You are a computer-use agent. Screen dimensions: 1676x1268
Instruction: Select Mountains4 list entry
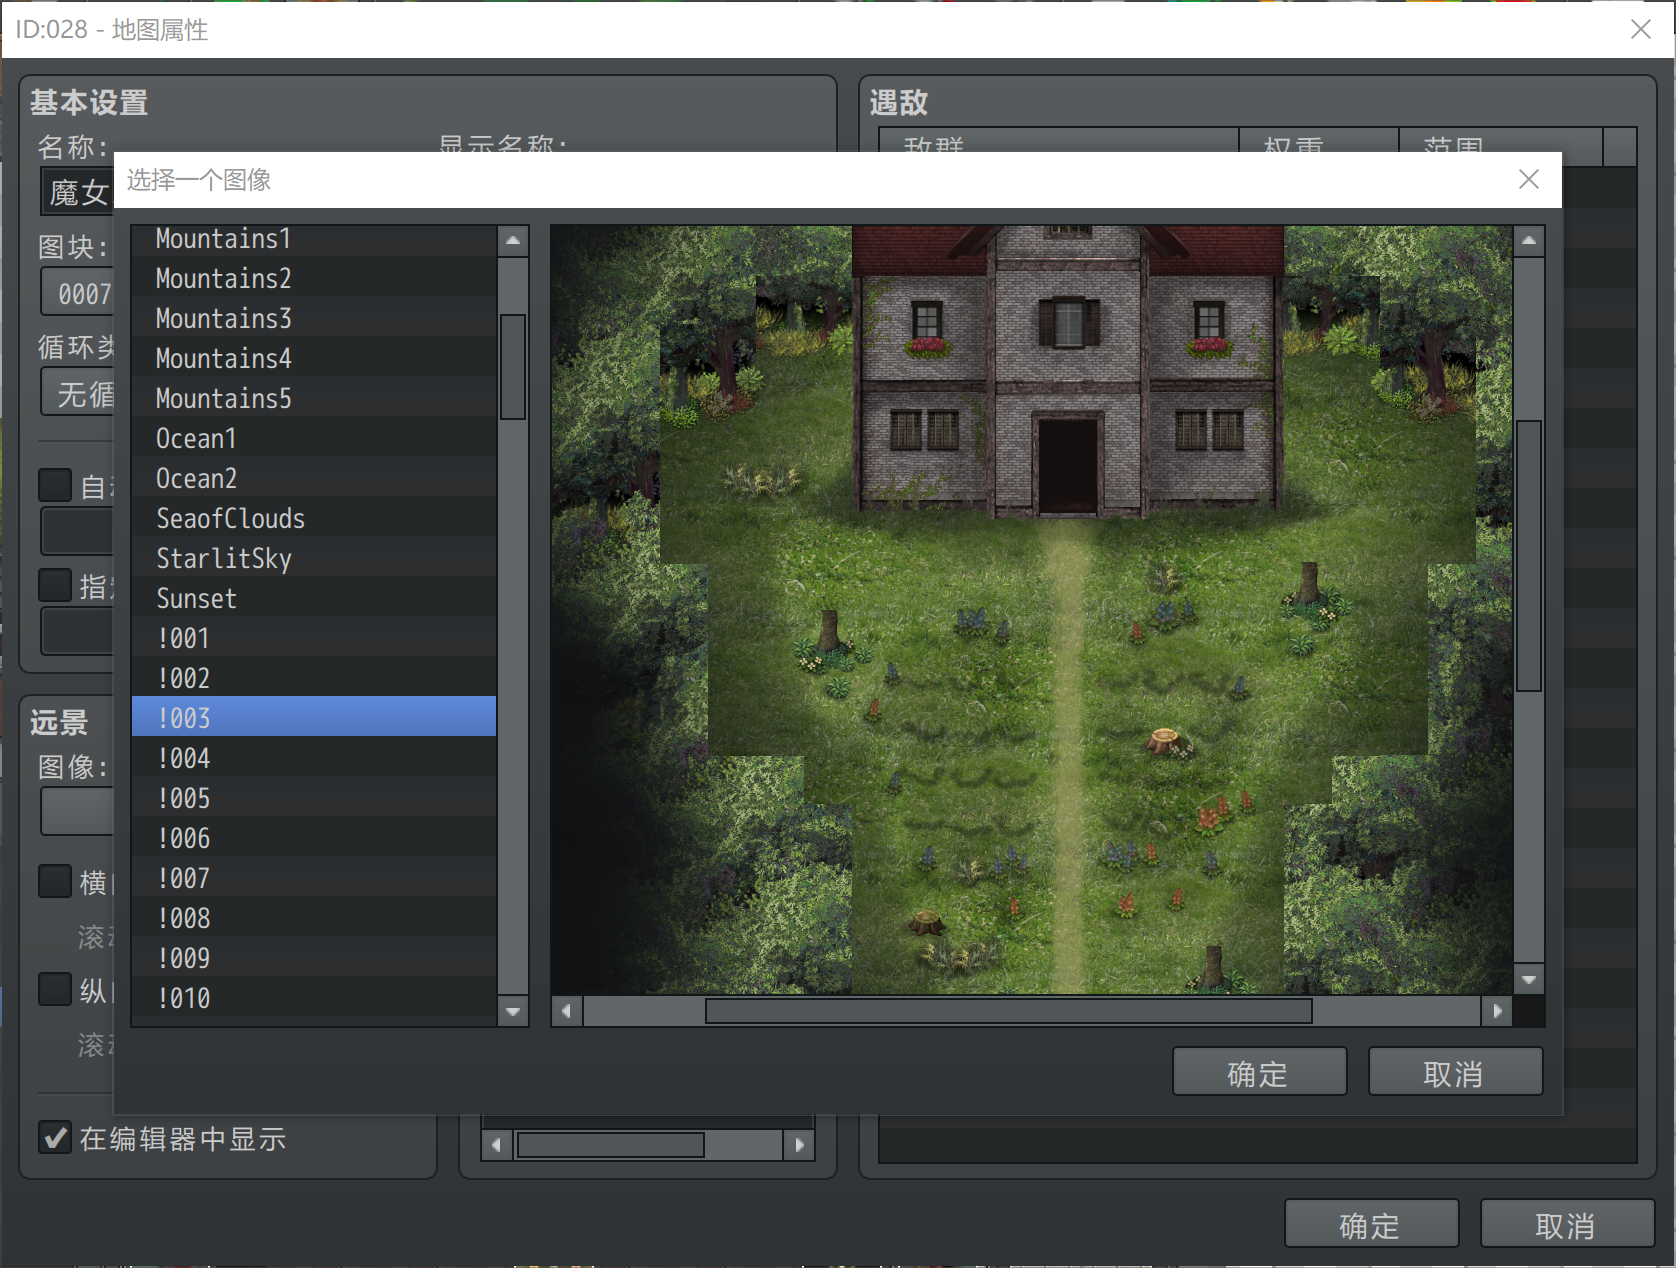(x=314, y=358)
